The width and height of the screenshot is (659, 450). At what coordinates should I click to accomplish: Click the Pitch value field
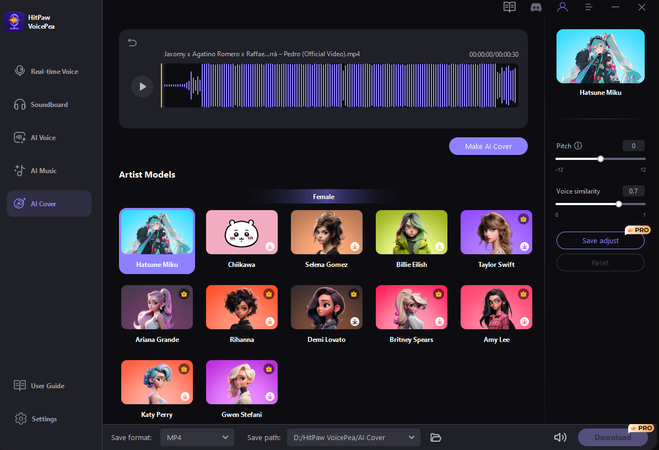pyautogui.click(x=633, y=146)
